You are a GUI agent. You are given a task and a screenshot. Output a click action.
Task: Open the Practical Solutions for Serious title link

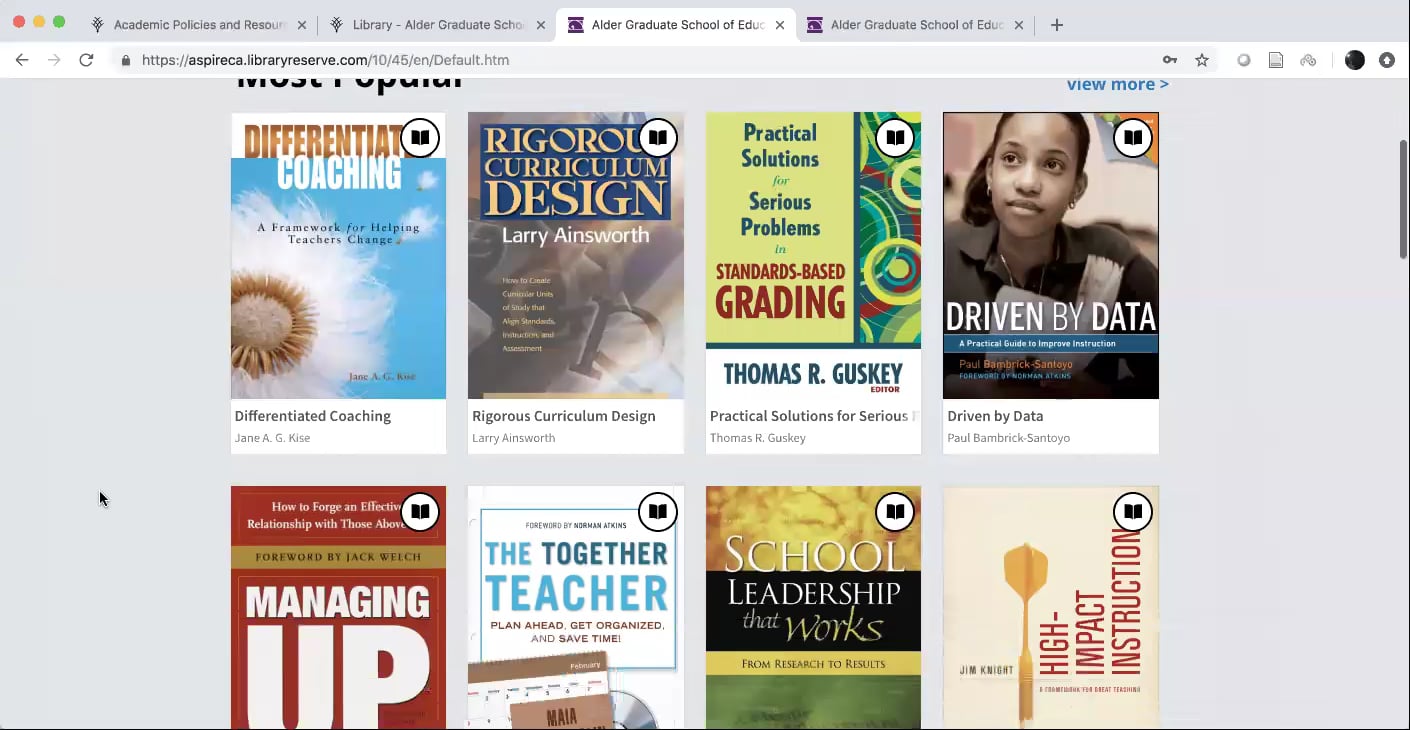pyautogui.click(x=813, y=416)
